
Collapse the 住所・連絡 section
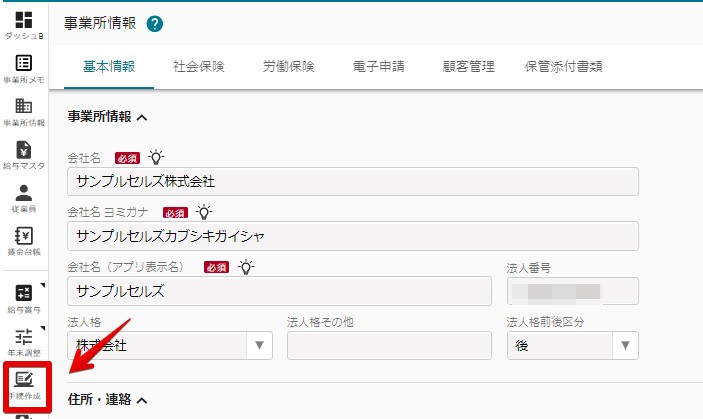(108, 399)
